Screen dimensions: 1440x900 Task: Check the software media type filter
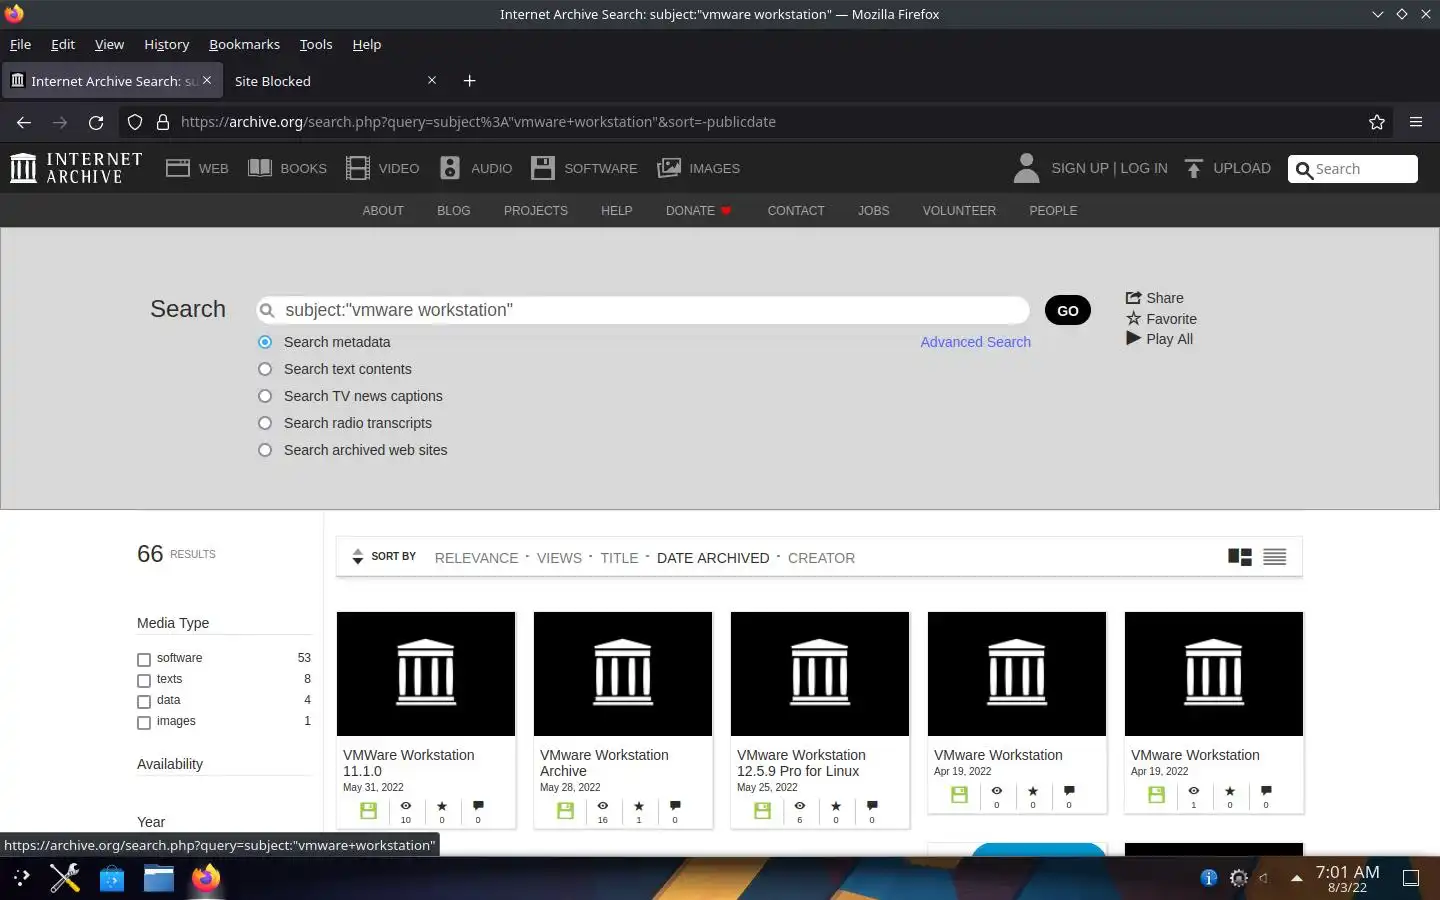(x=144, y=660)
